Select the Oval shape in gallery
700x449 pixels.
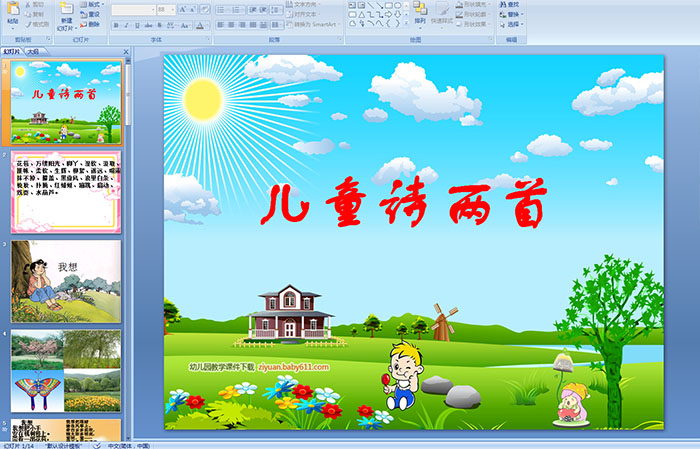tap(397, 5)
